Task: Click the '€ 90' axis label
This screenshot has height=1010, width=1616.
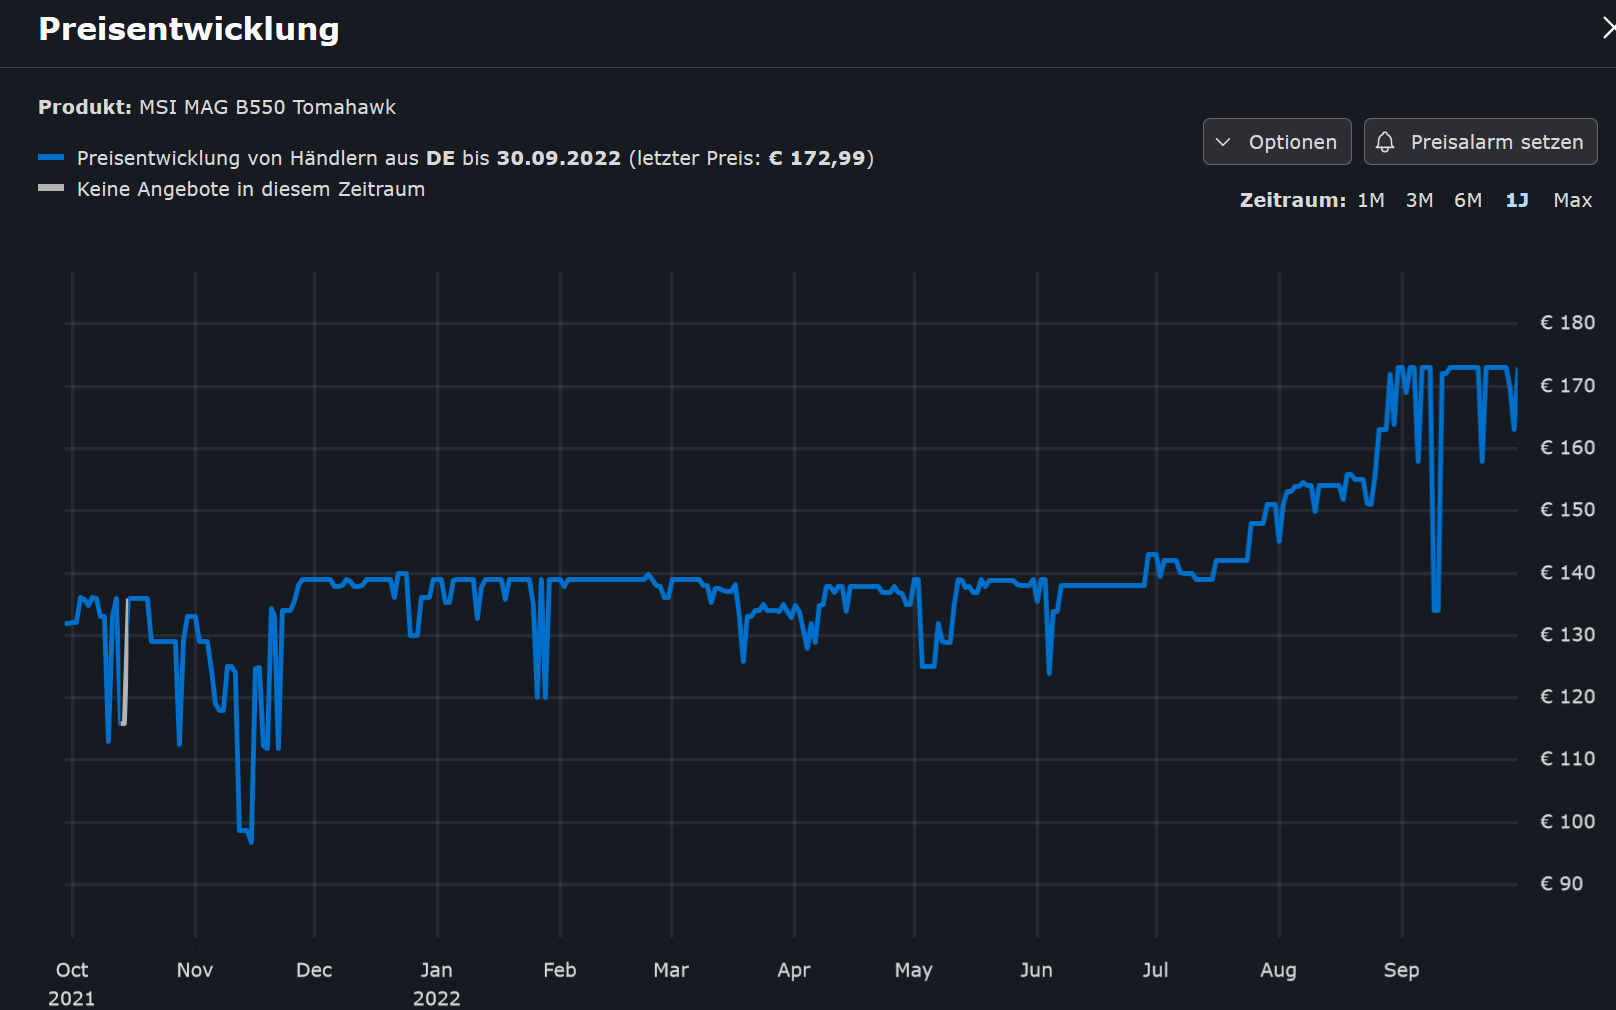Action: [x=1561, y=883]
